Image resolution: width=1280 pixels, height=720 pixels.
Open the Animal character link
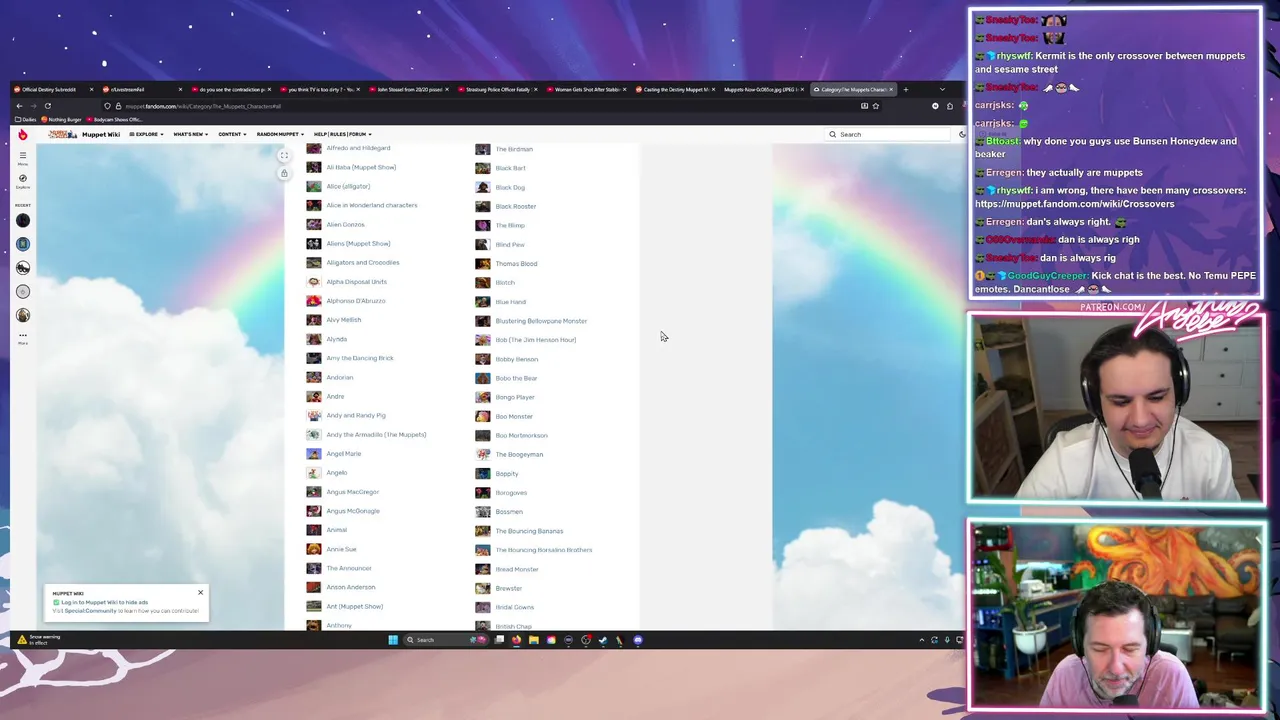(x=336, y=530)
